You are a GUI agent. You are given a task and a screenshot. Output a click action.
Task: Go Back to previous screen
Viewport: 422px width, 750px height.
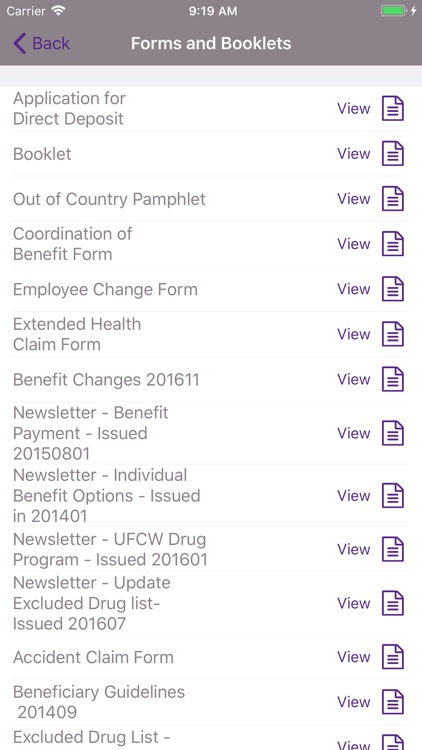tap(42, 43)
